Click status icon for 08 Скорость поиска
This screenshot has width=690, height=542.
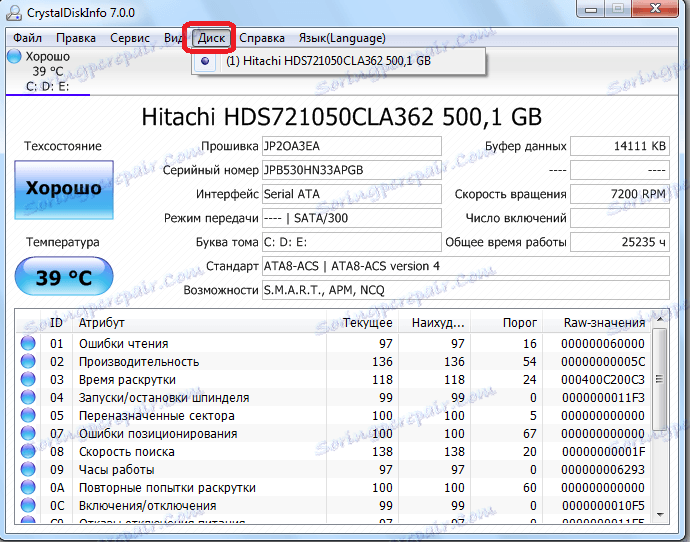click(28, 451)
